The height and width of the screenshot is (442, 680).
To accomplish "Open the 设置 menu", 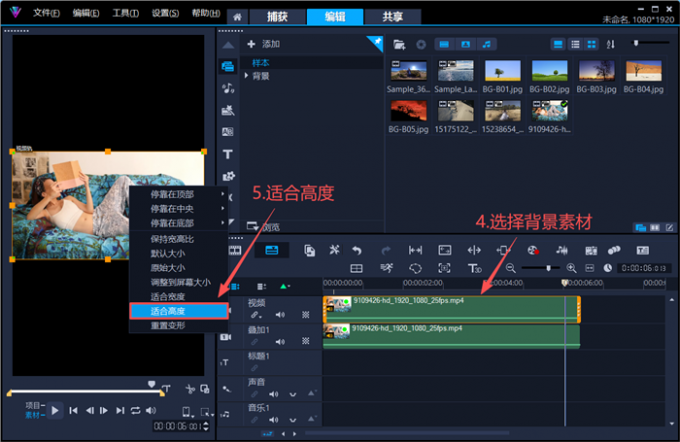I will 165,13.
